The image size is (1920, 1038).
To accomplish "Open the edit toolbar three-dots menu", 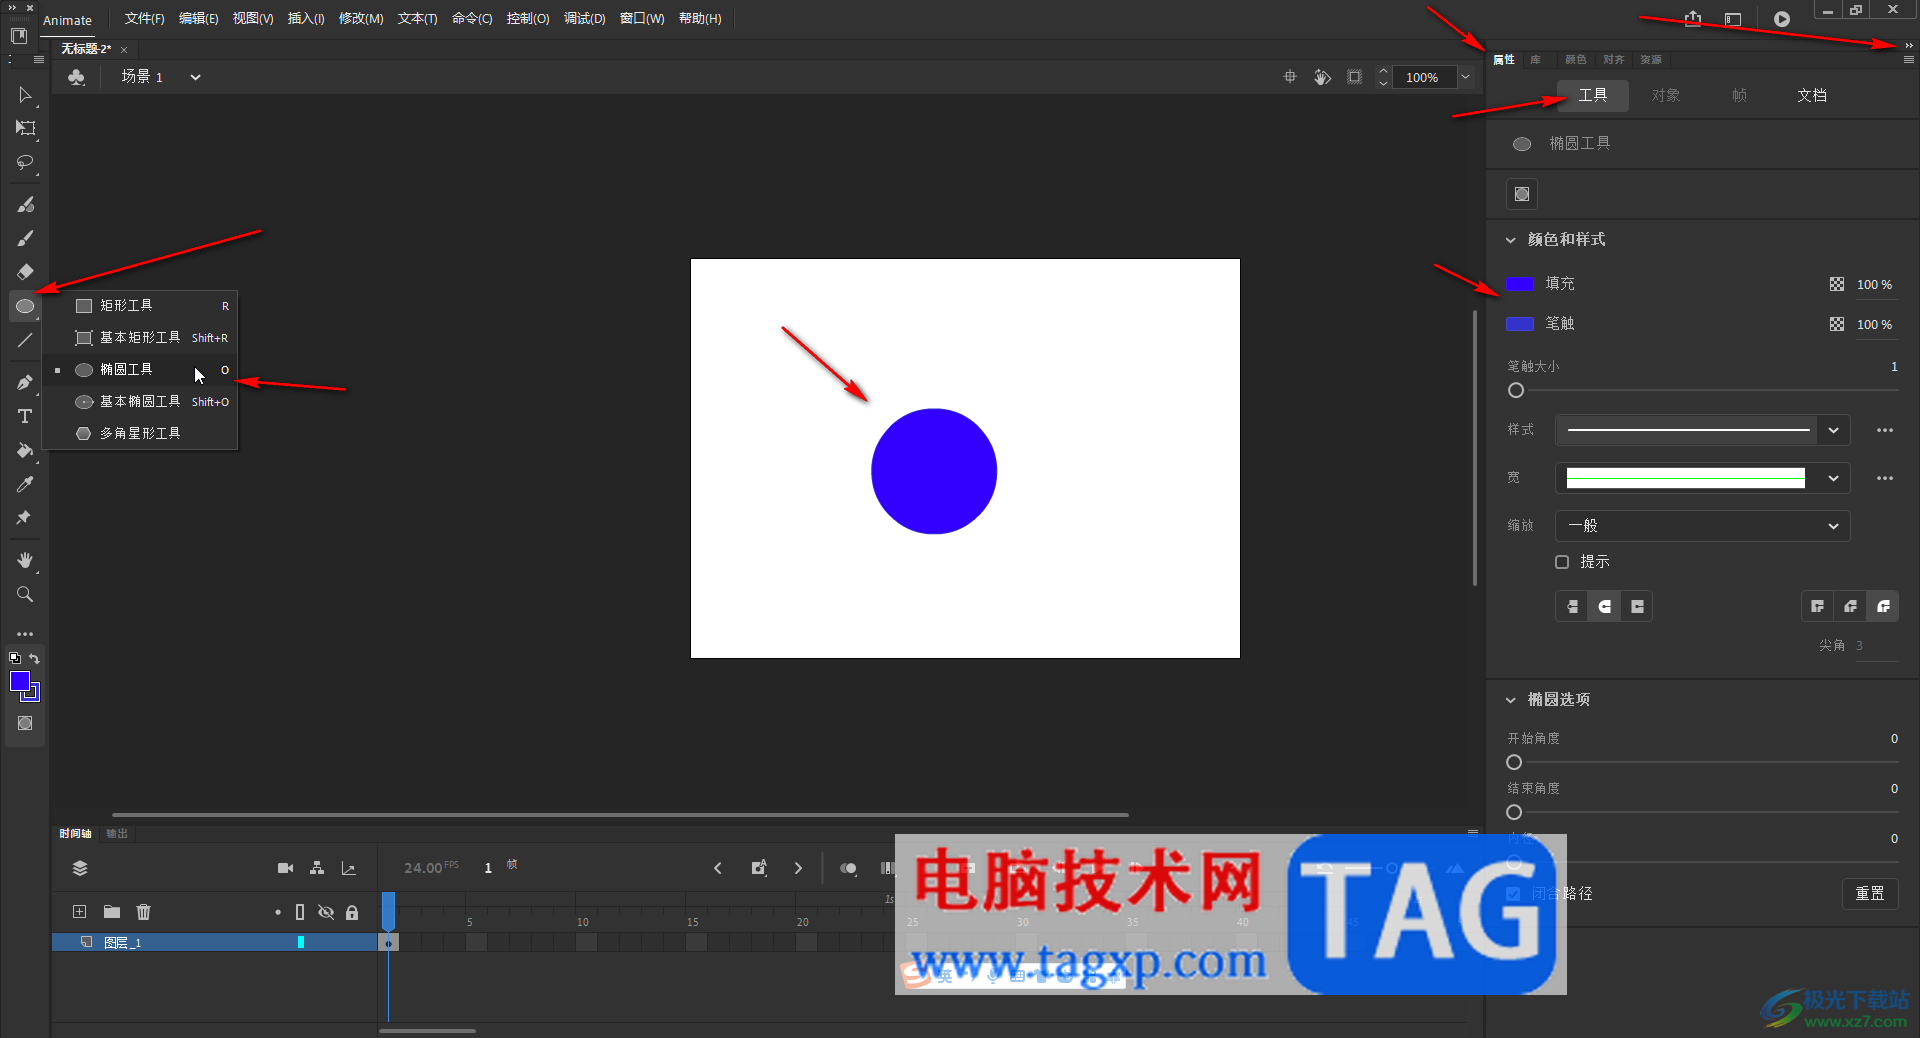I will (25, 634).
